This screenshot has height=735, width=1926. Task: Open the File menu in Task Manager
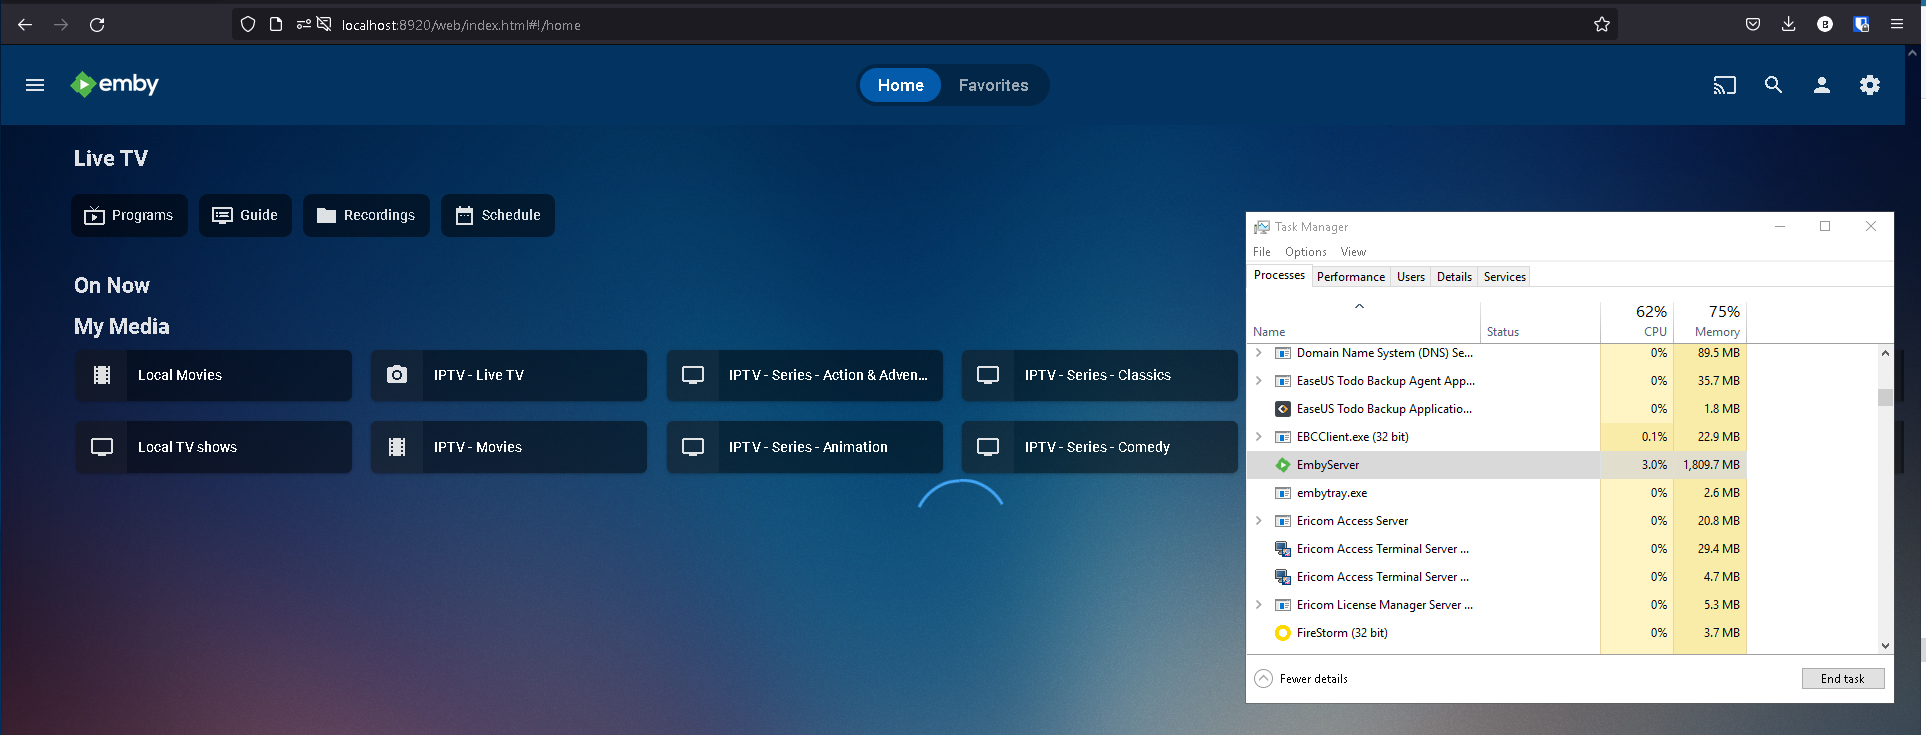[x=1262, y=252]
